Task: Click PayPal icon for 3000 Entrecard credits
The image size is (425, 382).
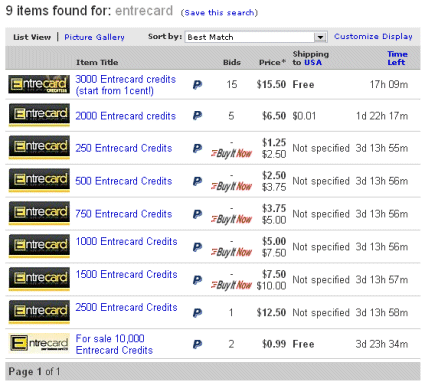Action: click(197, 85)
